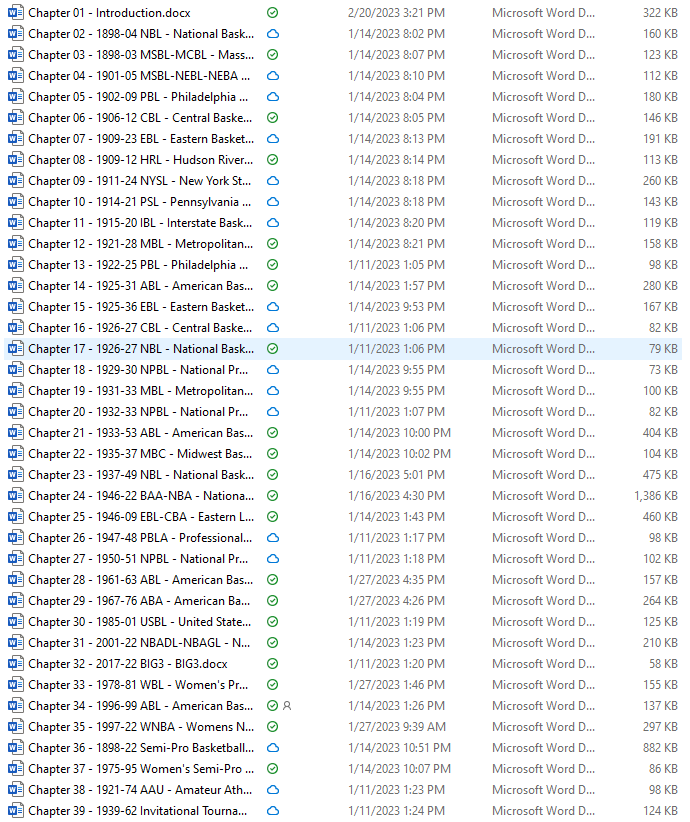Image resolution: width=690 pixels, height=822 pixels.
Task: Click the 404 KB file size
Action: coord(661,432)
